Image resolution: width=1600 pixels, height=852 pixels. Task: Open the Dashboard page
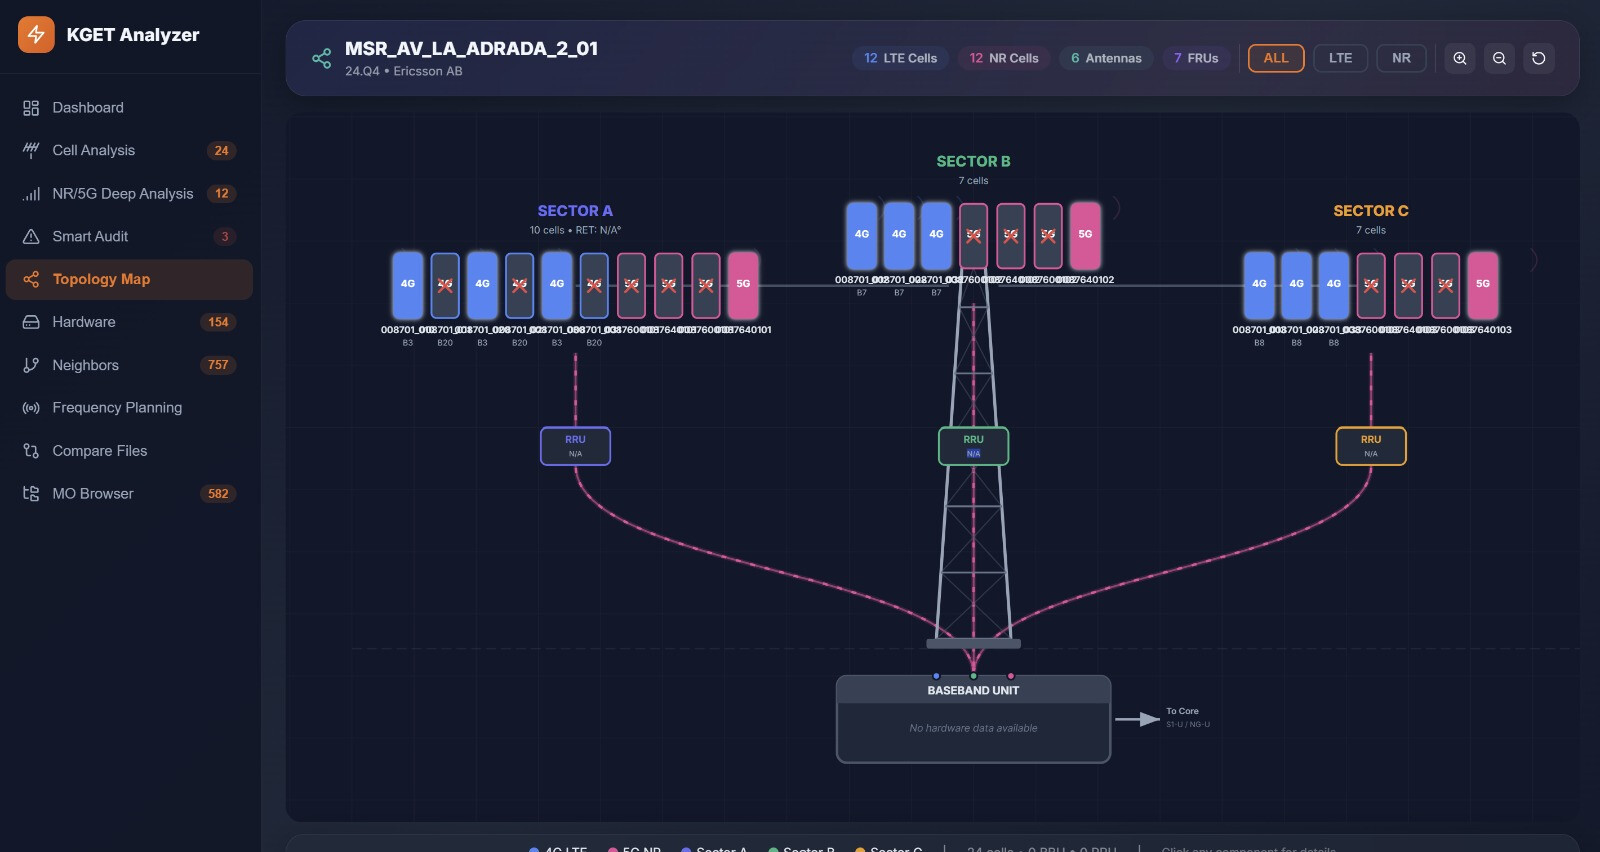[x=88, y=108]
